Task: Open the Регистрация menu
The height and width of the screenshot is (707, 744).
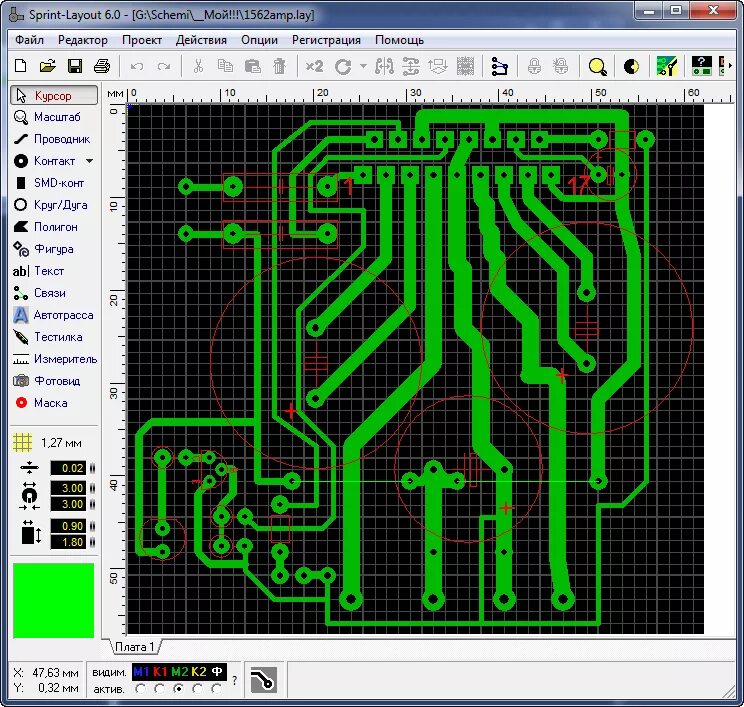Action: (x=326, y=40)
